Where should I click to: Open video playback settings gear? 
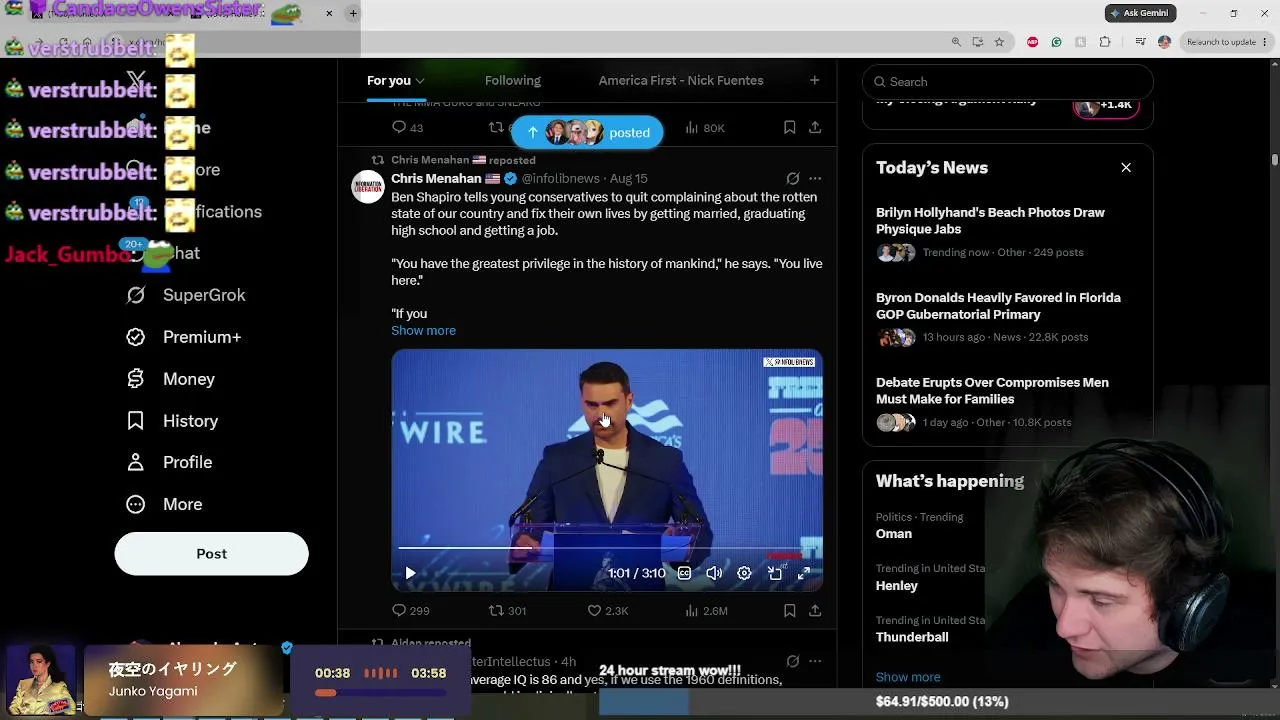[744, 573]
